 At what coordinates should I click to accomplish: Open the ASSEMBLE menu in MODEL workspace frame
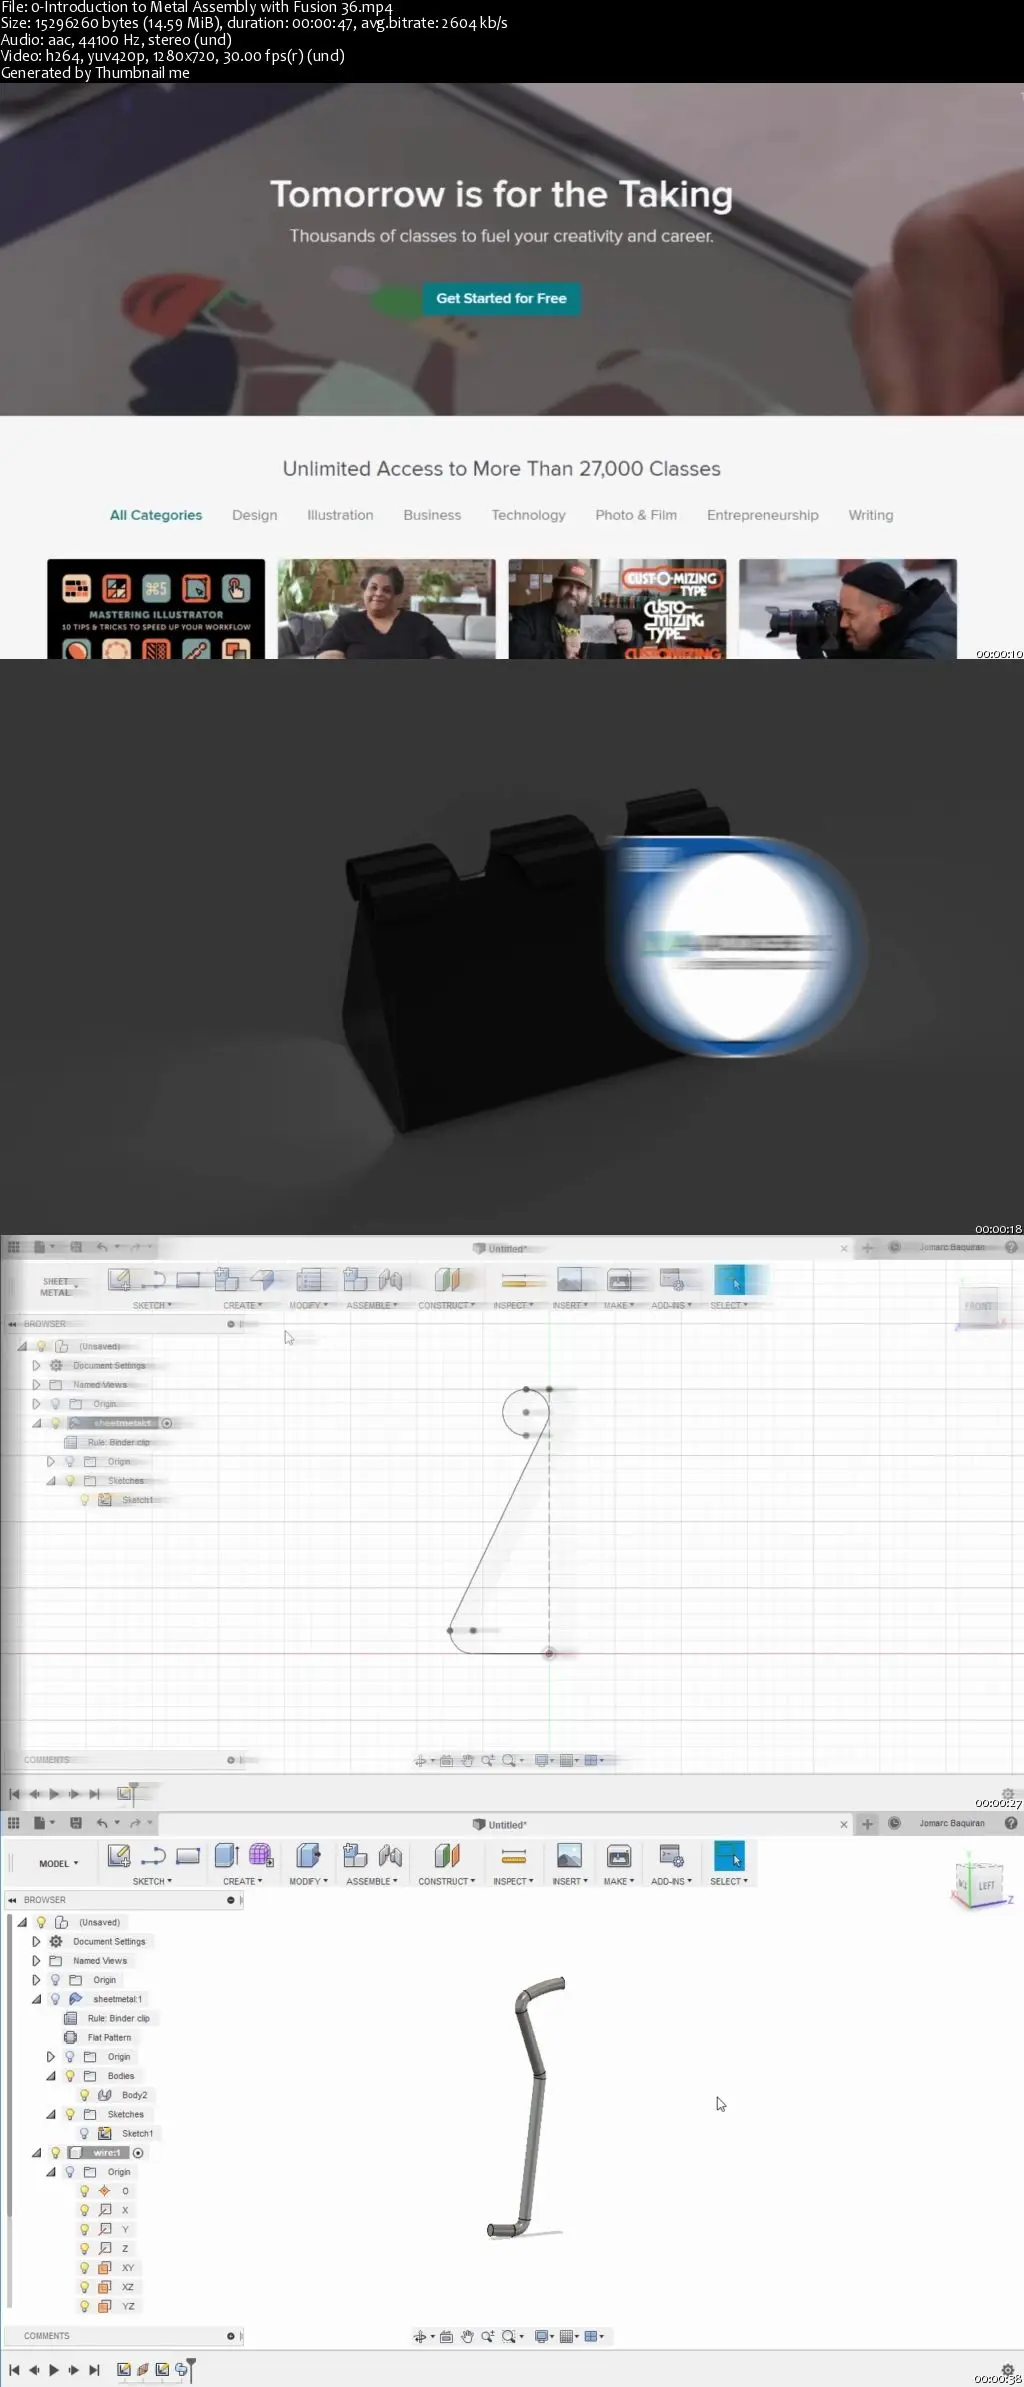point(372,1881)
